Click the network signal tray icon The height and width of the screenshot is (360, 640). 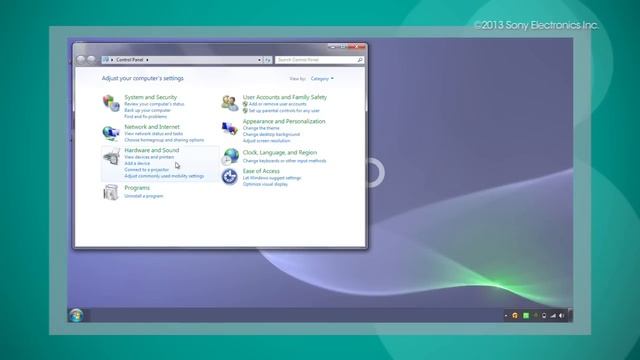[553, 316]
